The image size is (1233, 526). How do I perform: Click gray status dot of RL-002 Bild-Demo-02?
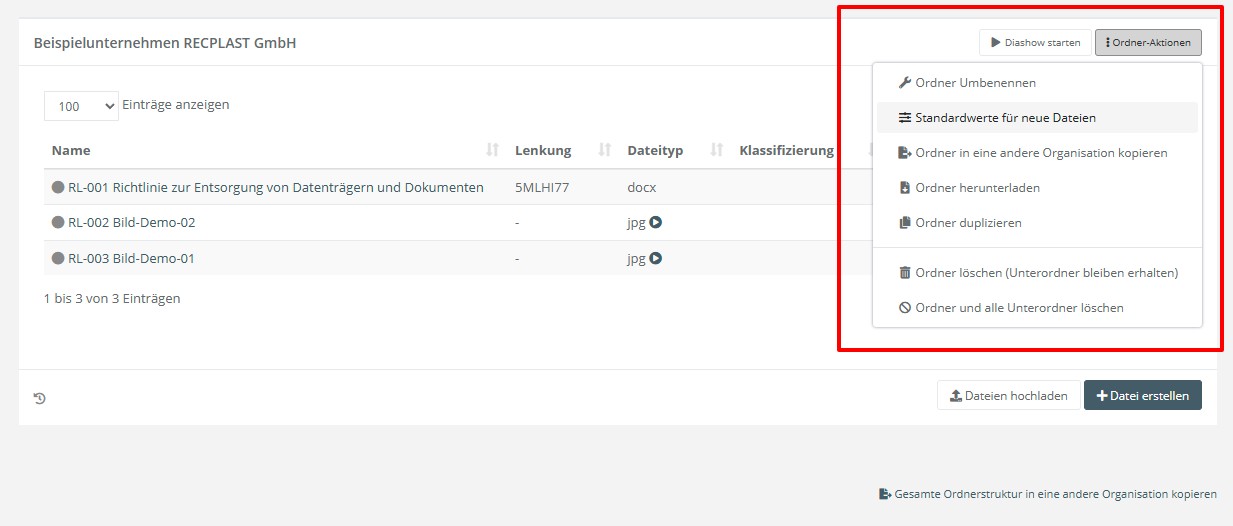click(x=58, y=223)
